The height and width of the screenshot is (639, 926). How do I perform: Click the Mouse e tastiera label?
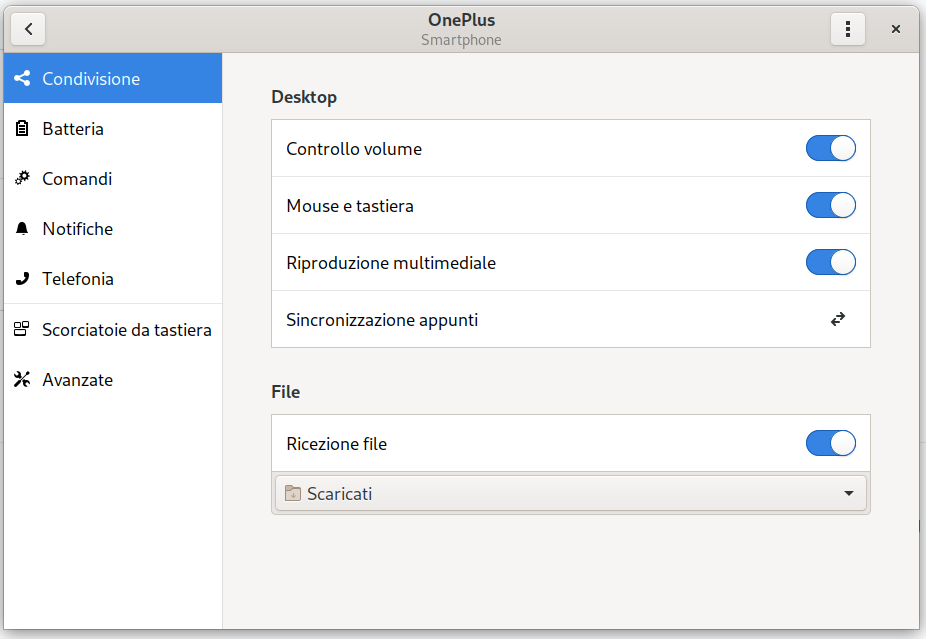point(350,206)
